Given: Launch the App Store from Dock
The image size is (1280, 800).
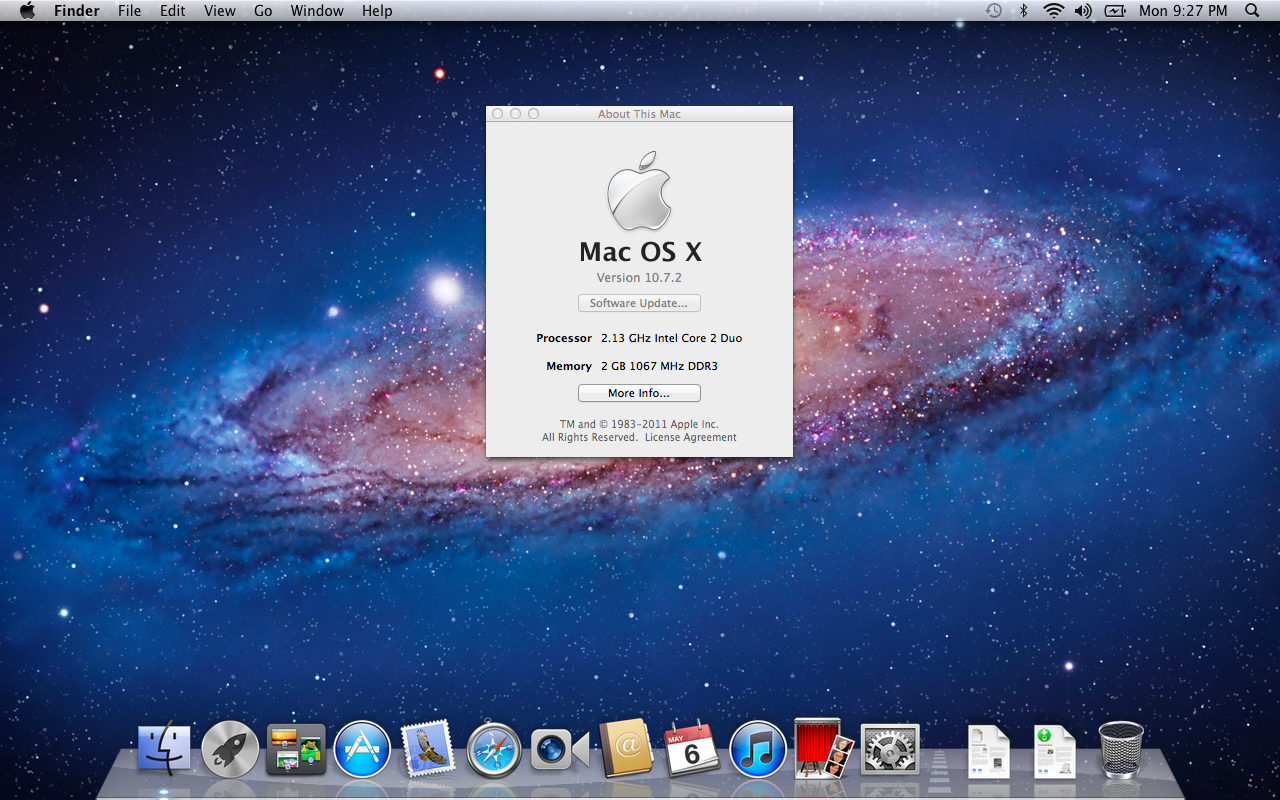Looking at the screenshot, I should [362, 749].
